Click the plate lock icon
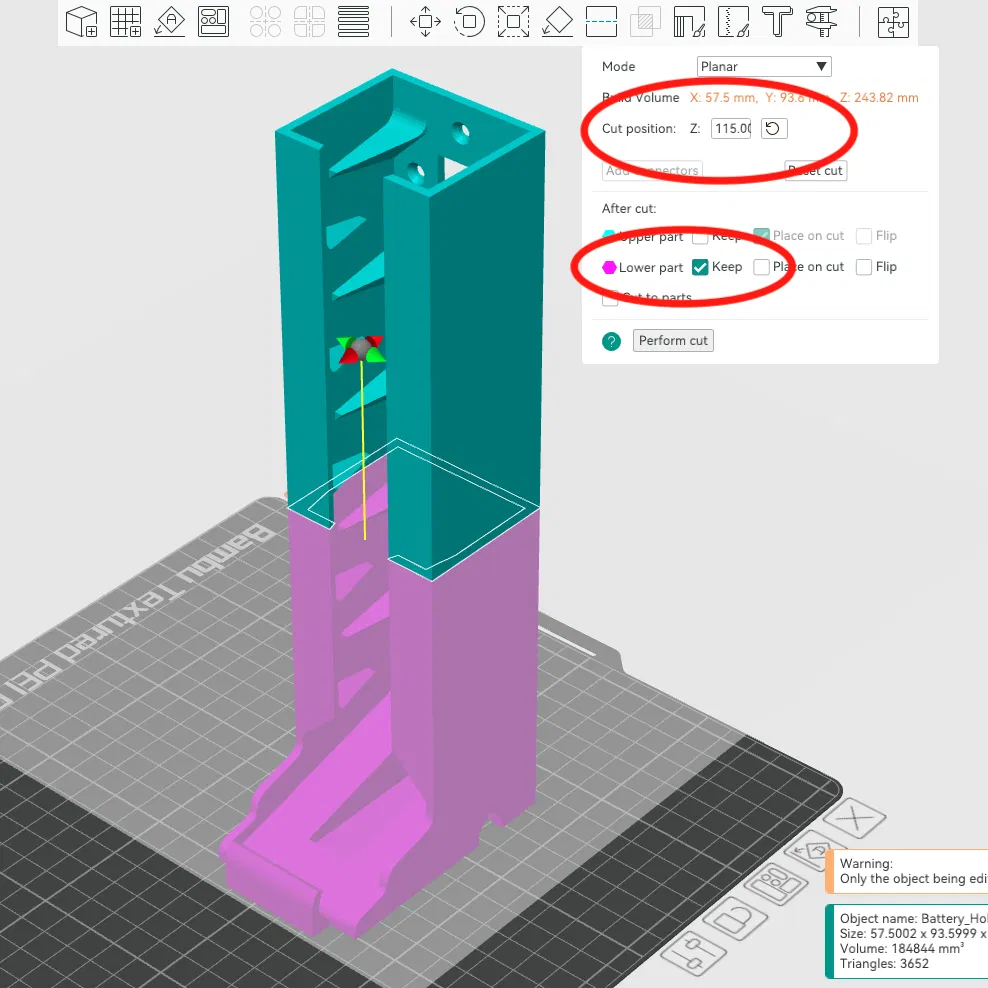This screenshot has width=988, height=988. (x=735, y=919)
